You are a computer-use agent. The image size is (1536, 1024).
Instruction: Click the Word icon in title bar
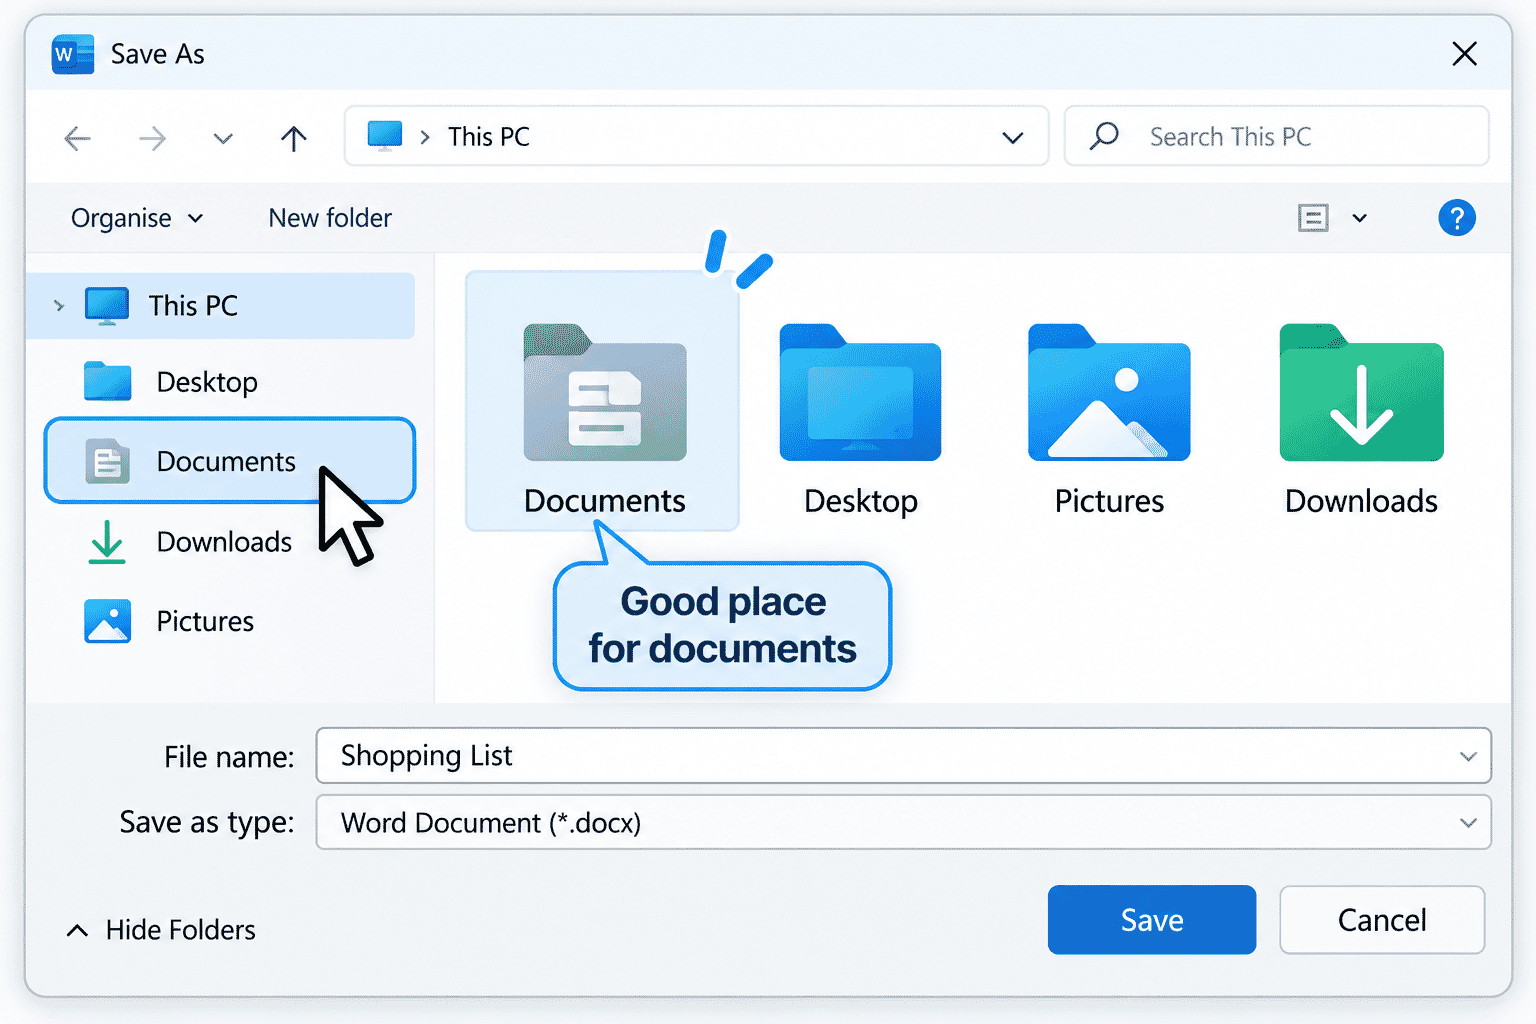coord(72,54)
